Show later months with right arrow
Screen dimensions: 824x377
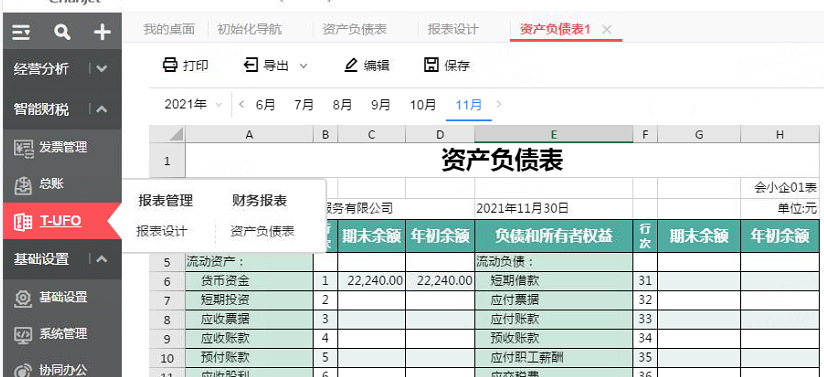[x=499, y=104]
